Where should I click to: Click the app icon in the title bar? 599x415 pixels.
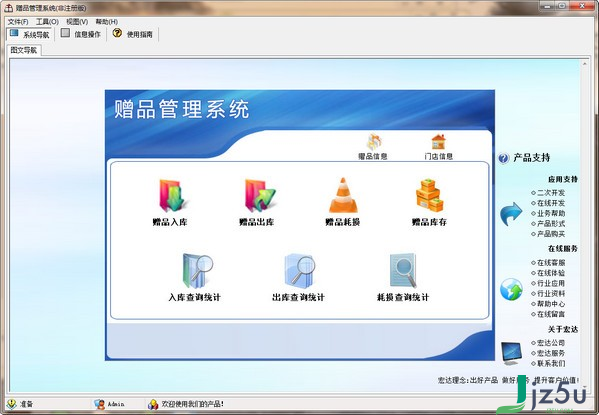[x=8, y=8]
